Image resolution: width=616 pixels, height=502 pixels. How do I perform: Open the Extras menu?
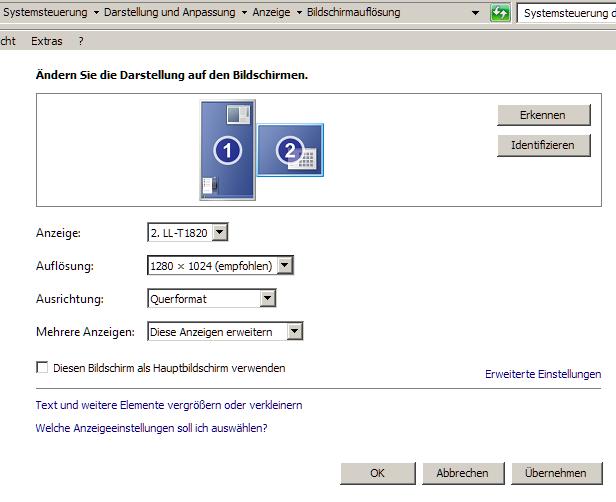[47, 41]
